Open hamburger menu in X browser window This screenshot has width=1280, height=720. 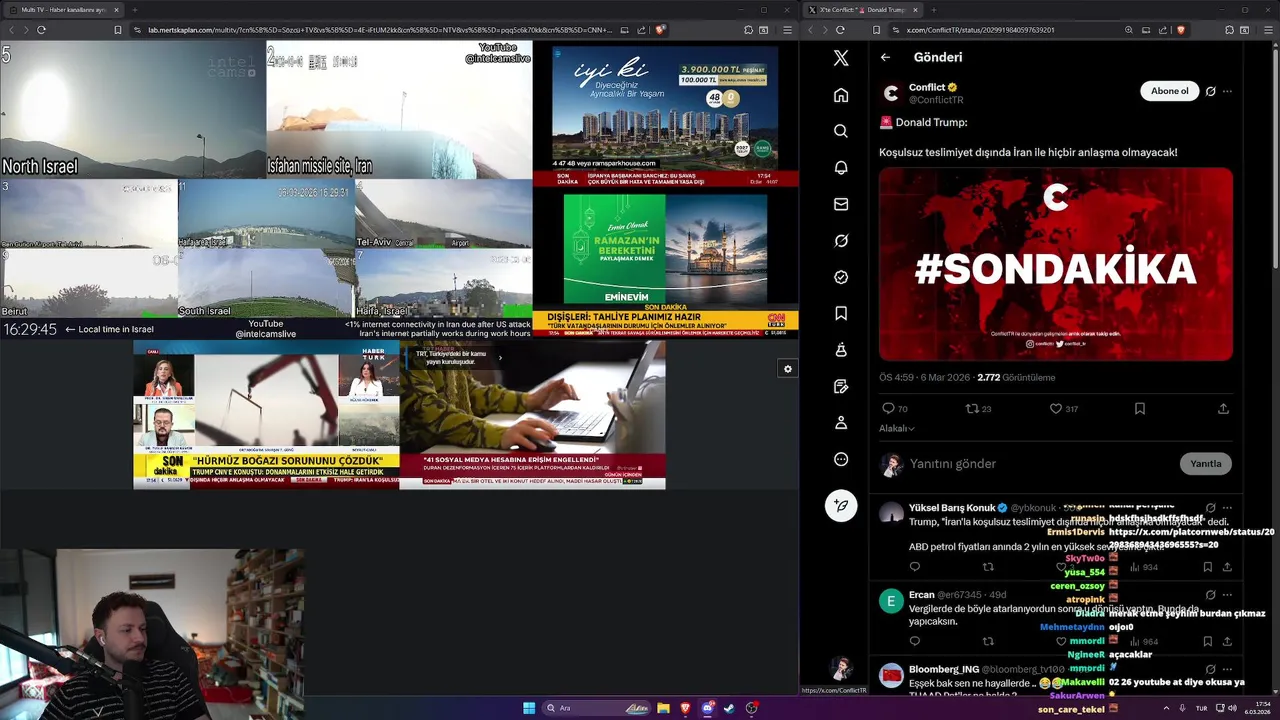click(x=1270, y=30)
